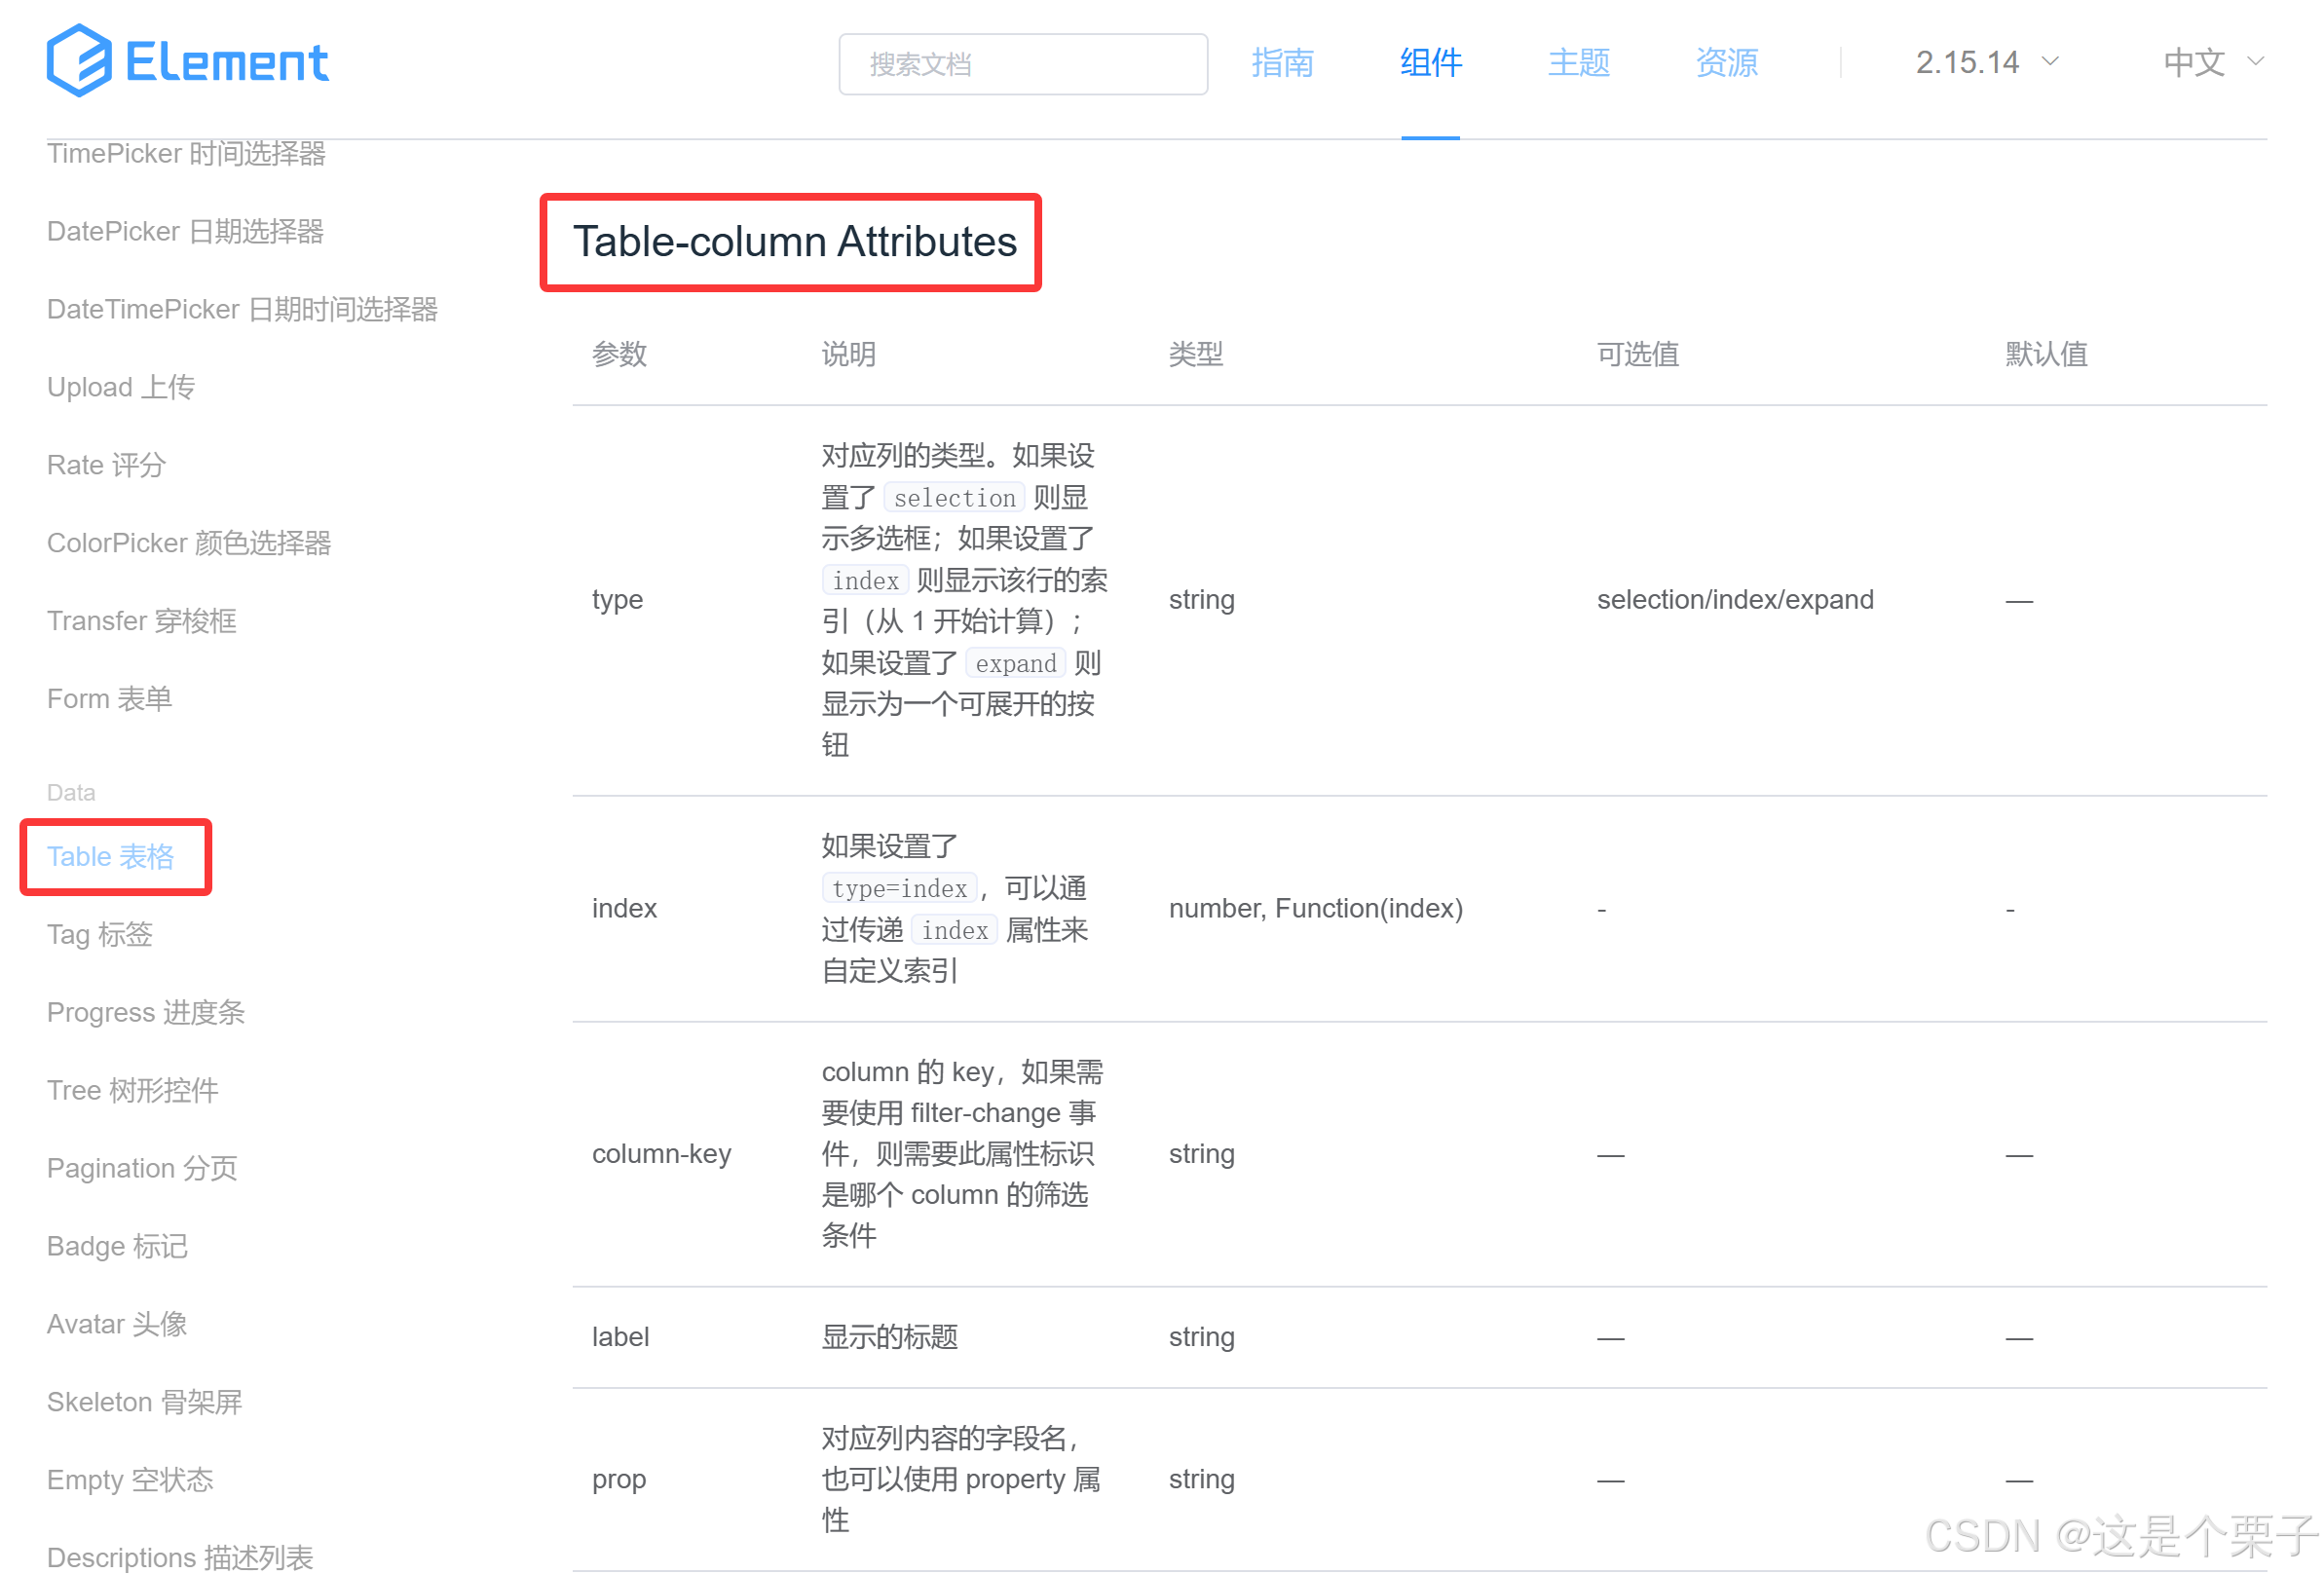Click the number, Function(index) type cell
2324x1574 pixels.
point(1315,909)
